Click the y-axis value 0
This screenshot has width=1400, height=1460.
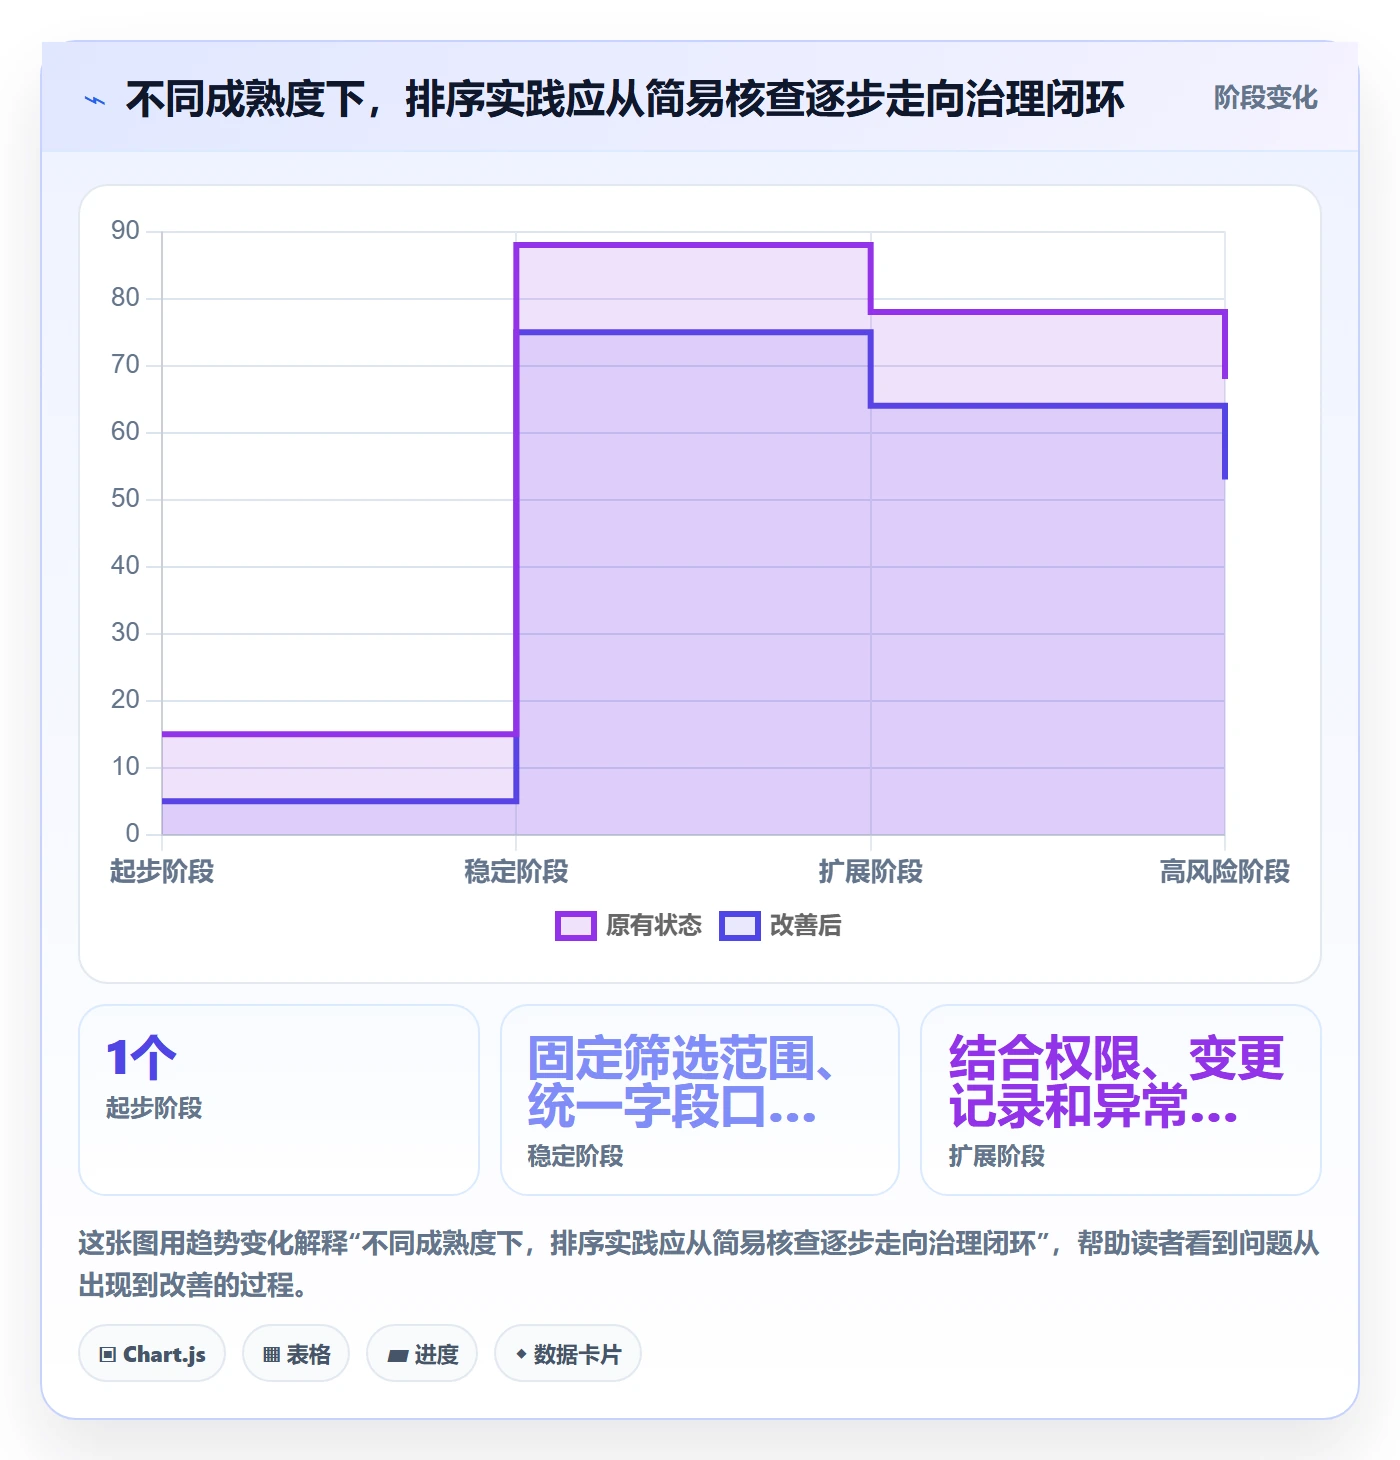(x=132, y=834)
